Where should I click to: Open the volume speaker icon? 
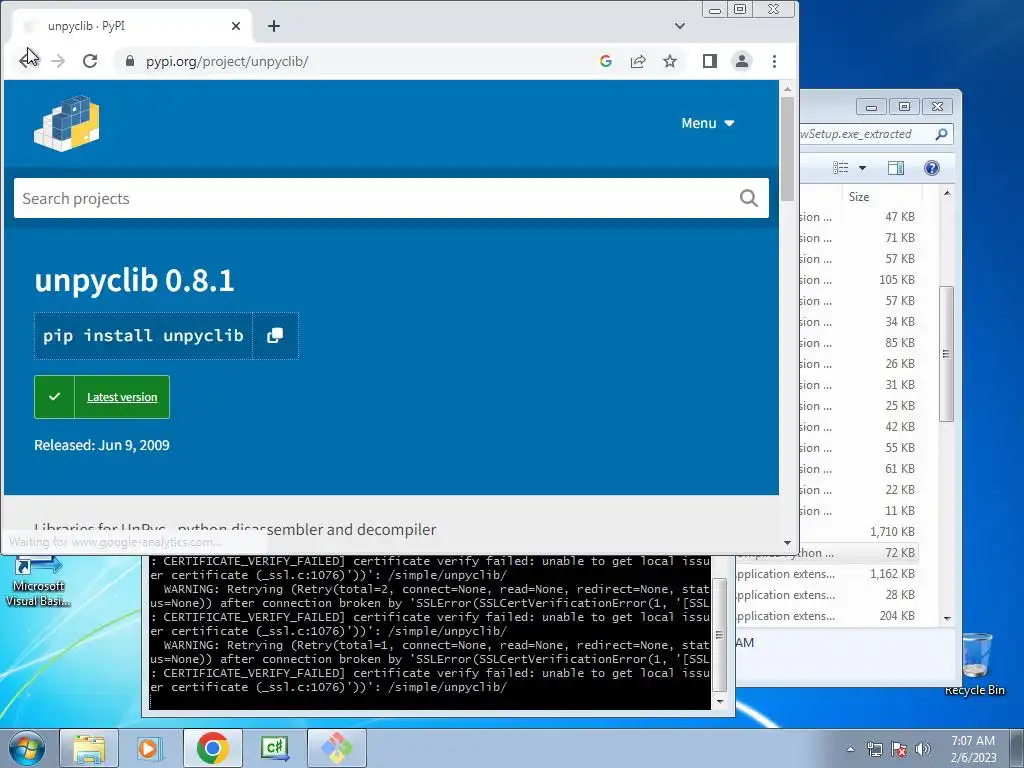click(x=923, y=749)
